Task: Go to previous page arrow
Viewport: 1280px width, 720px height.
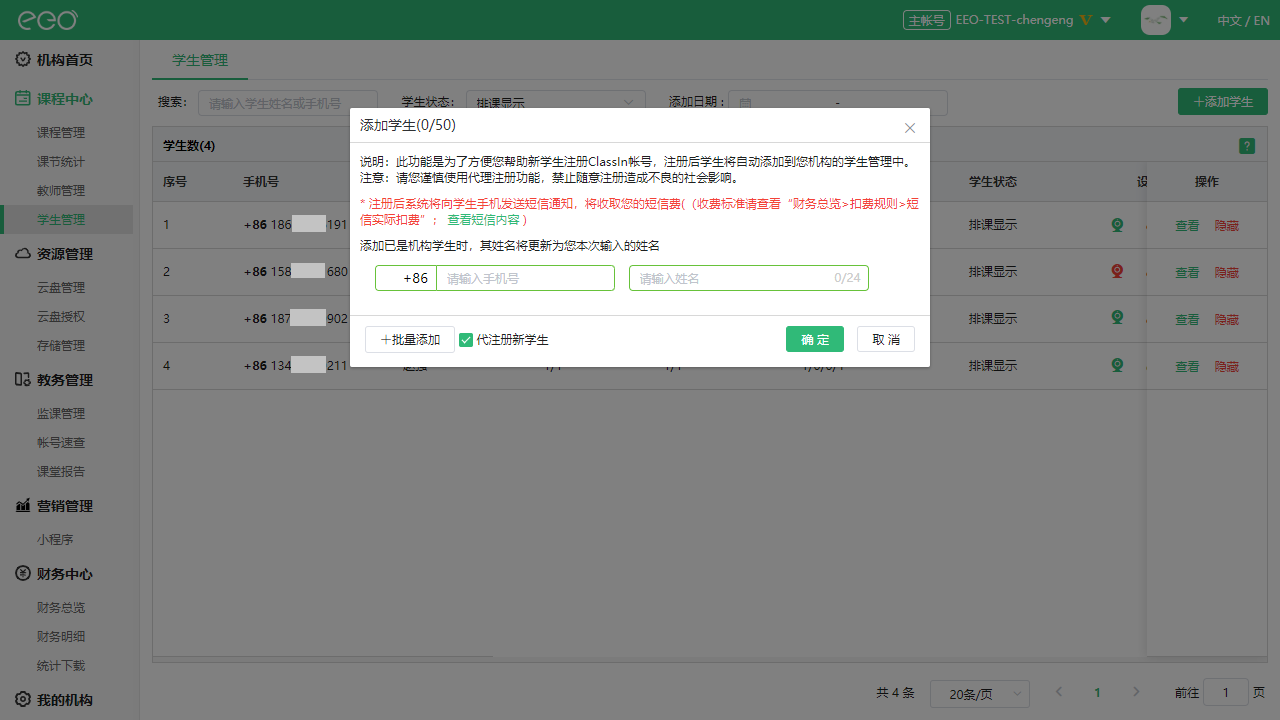Action: click(x=1059, y=692)
